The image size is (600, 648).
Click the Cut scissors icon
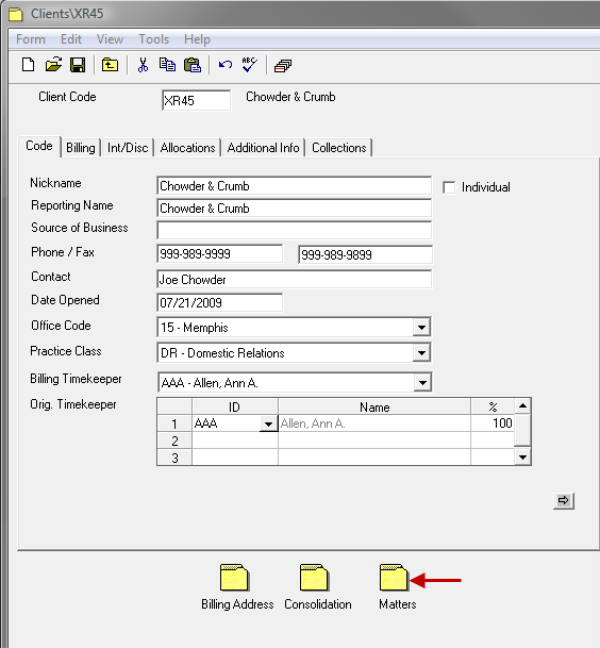143,65
